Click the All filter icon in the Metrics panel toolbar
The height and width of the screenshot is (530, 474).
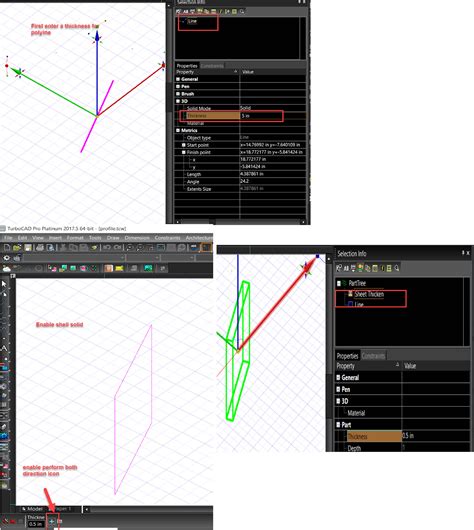pos(185,11)
